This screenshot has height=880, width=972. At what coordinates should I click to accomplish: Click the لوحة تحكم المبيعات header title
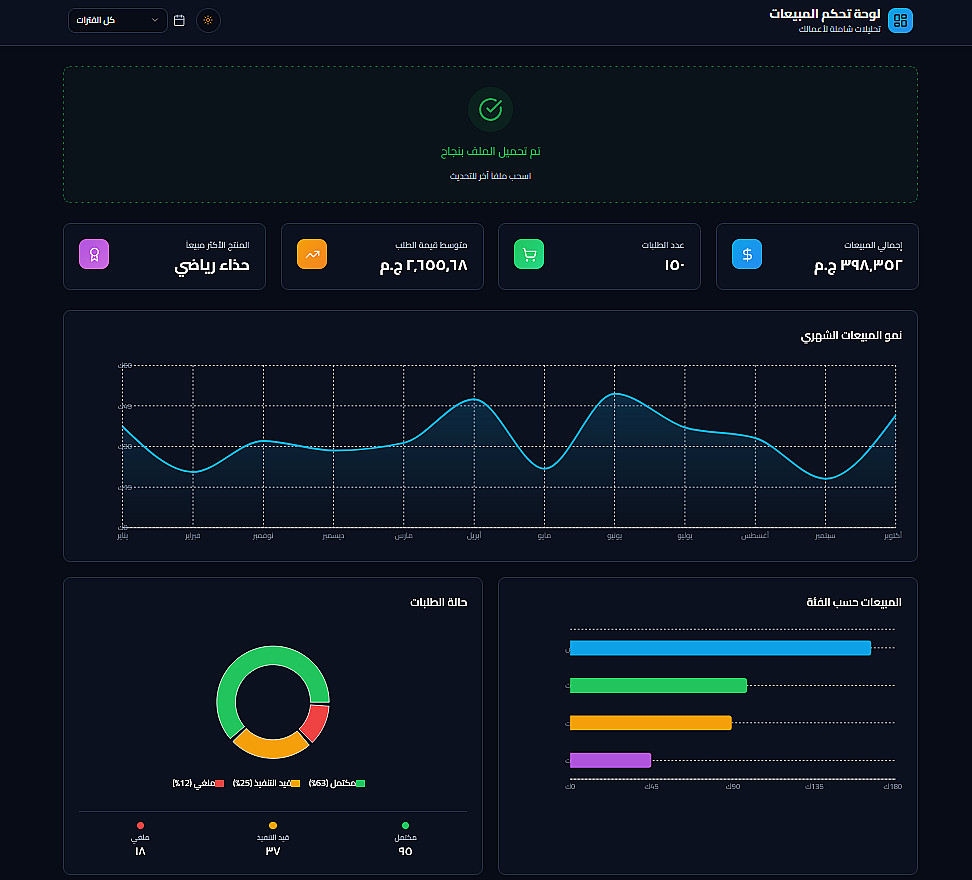point(824,14)
